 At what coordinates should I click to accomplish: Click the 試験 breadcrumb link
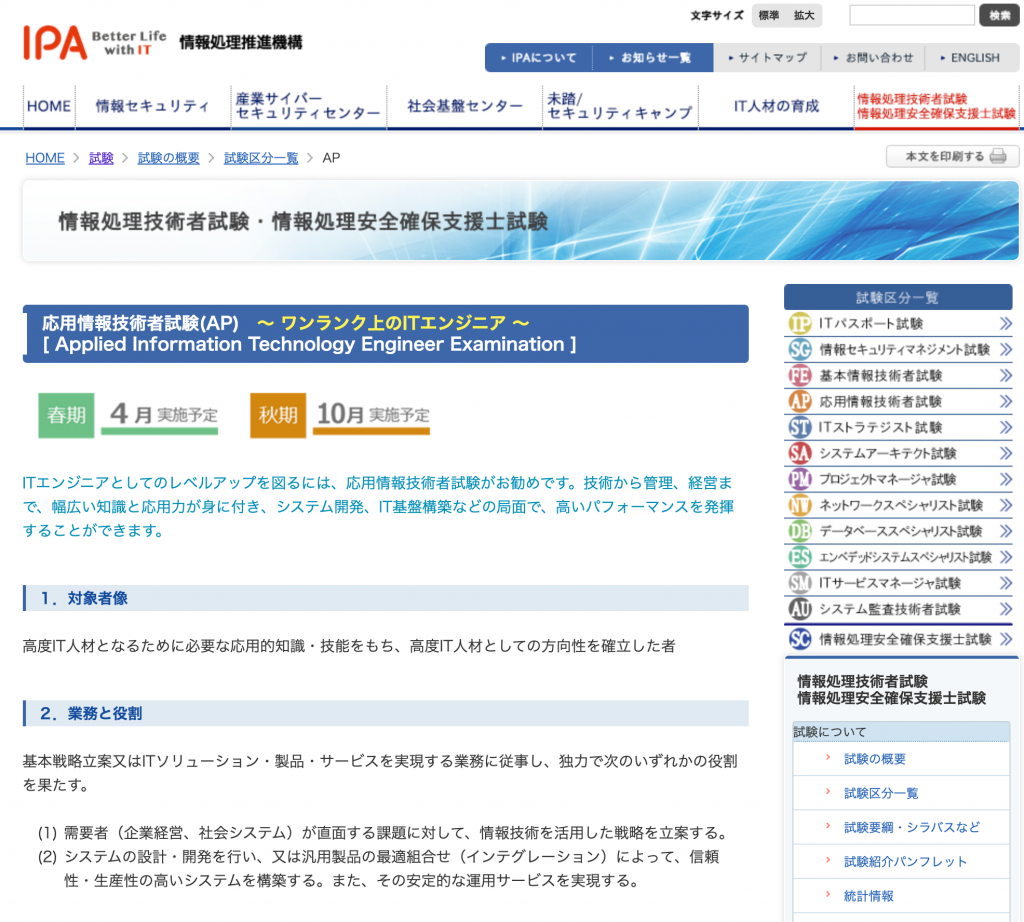pyautogui.click(x=101, y=158)
